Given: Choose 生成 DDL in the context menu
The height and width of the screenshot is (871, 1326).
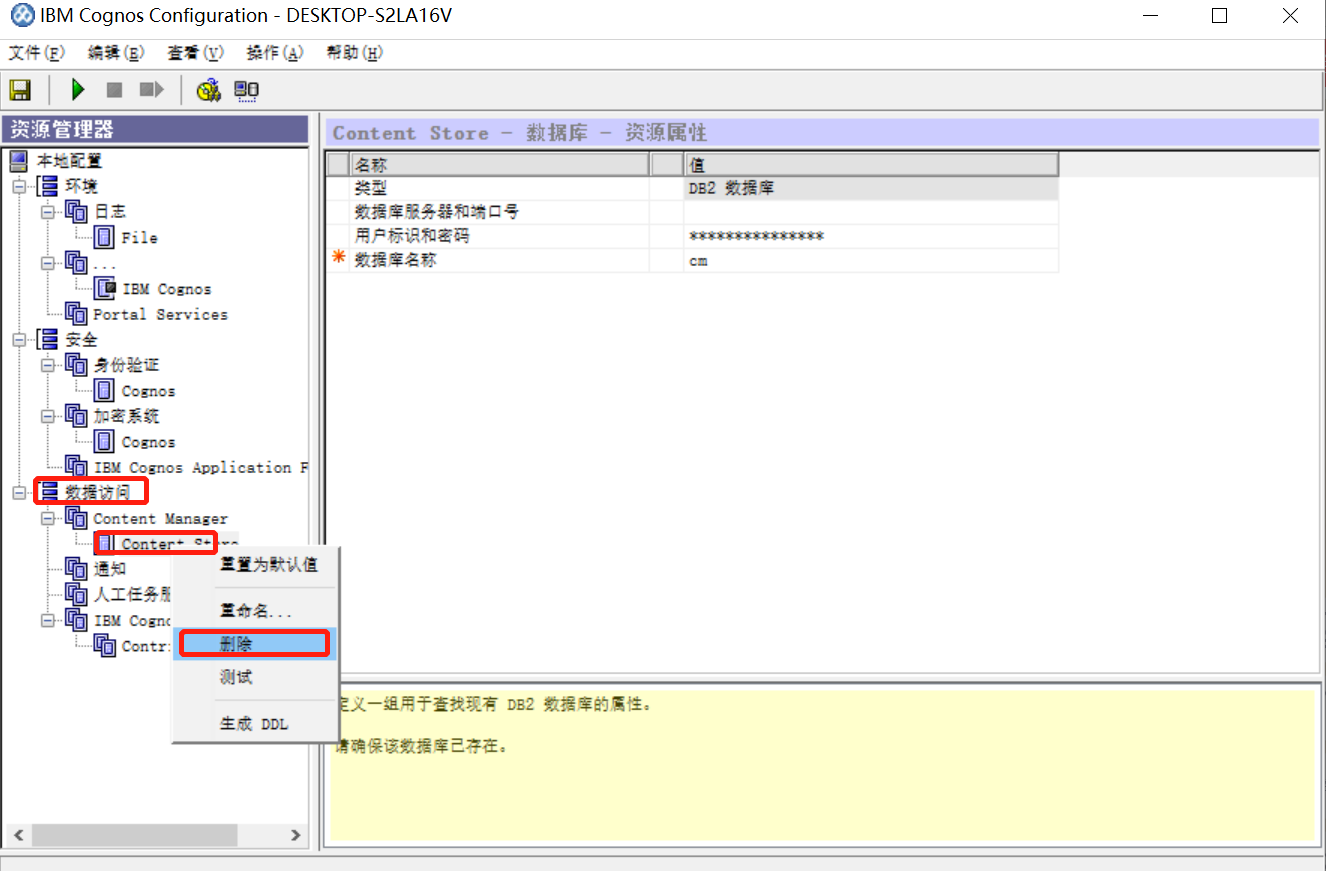Looking at the screenshot, I should pyautogui.click(x=255, y=723).
